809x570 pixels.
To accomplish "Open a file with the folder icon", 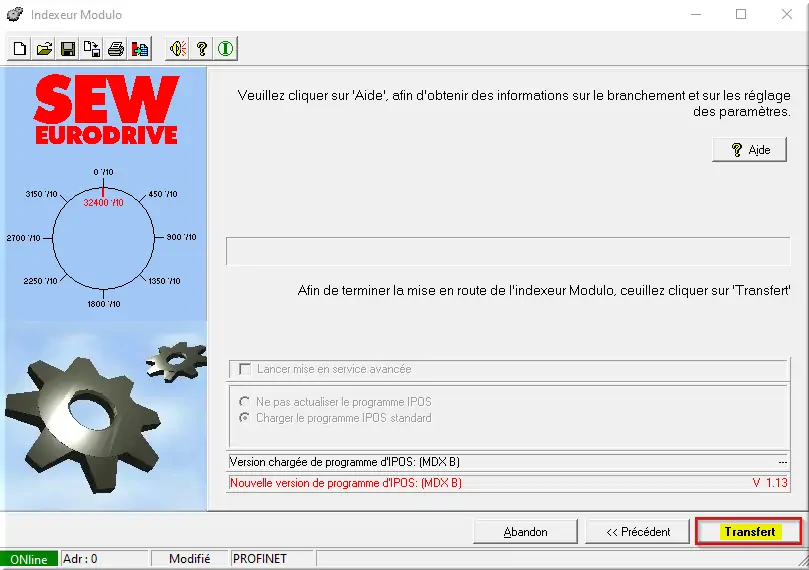I will [44, 49].
